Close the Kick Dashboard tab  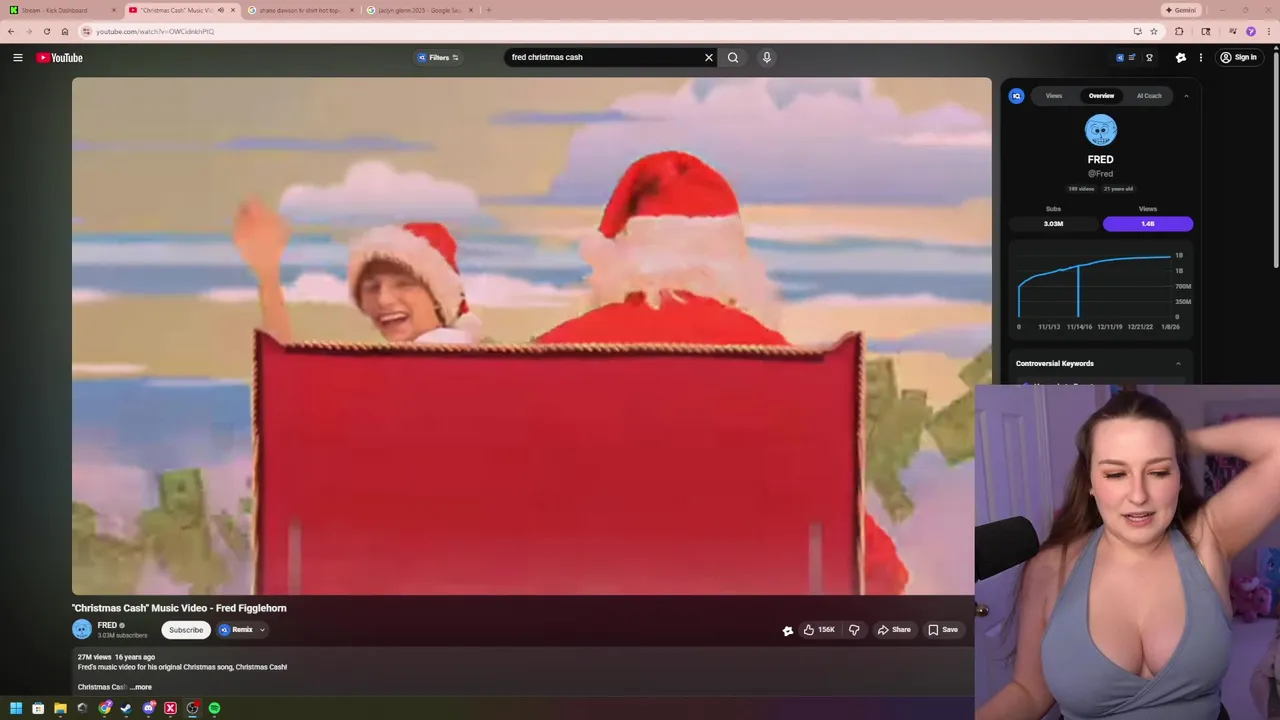coord(113,10)
